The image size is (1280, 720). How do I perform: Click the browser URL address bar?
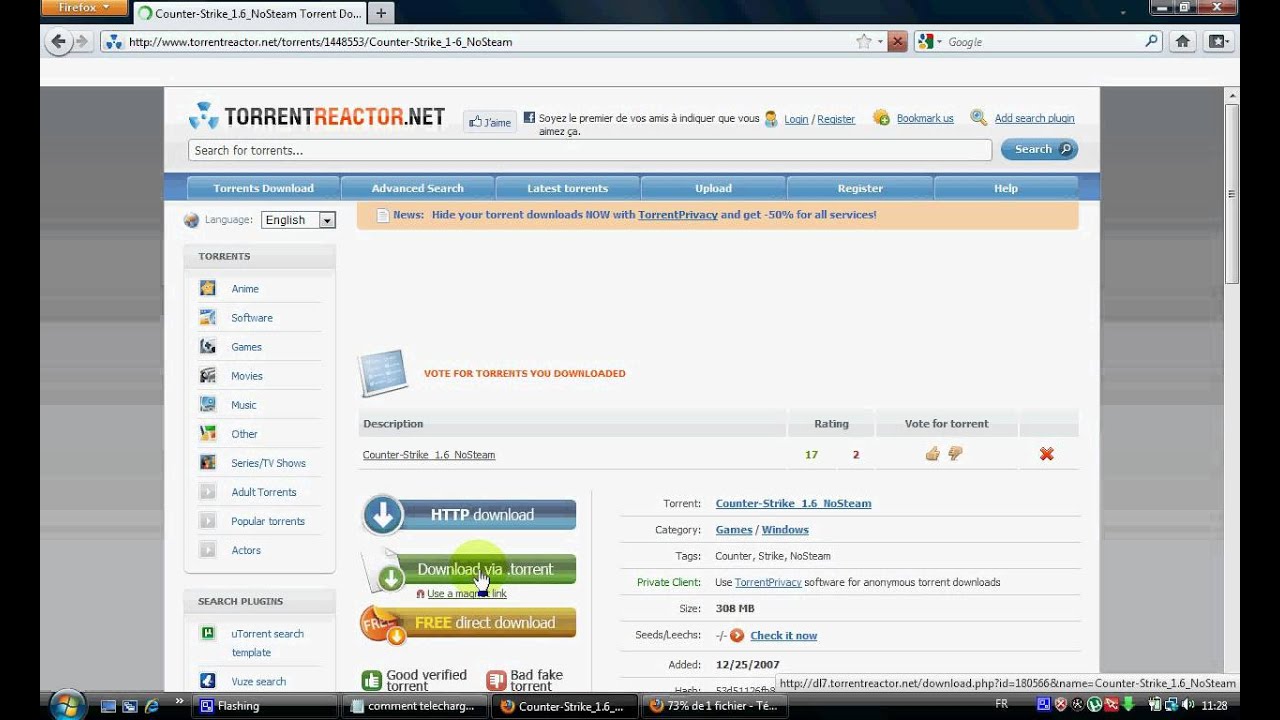point(480,42)
